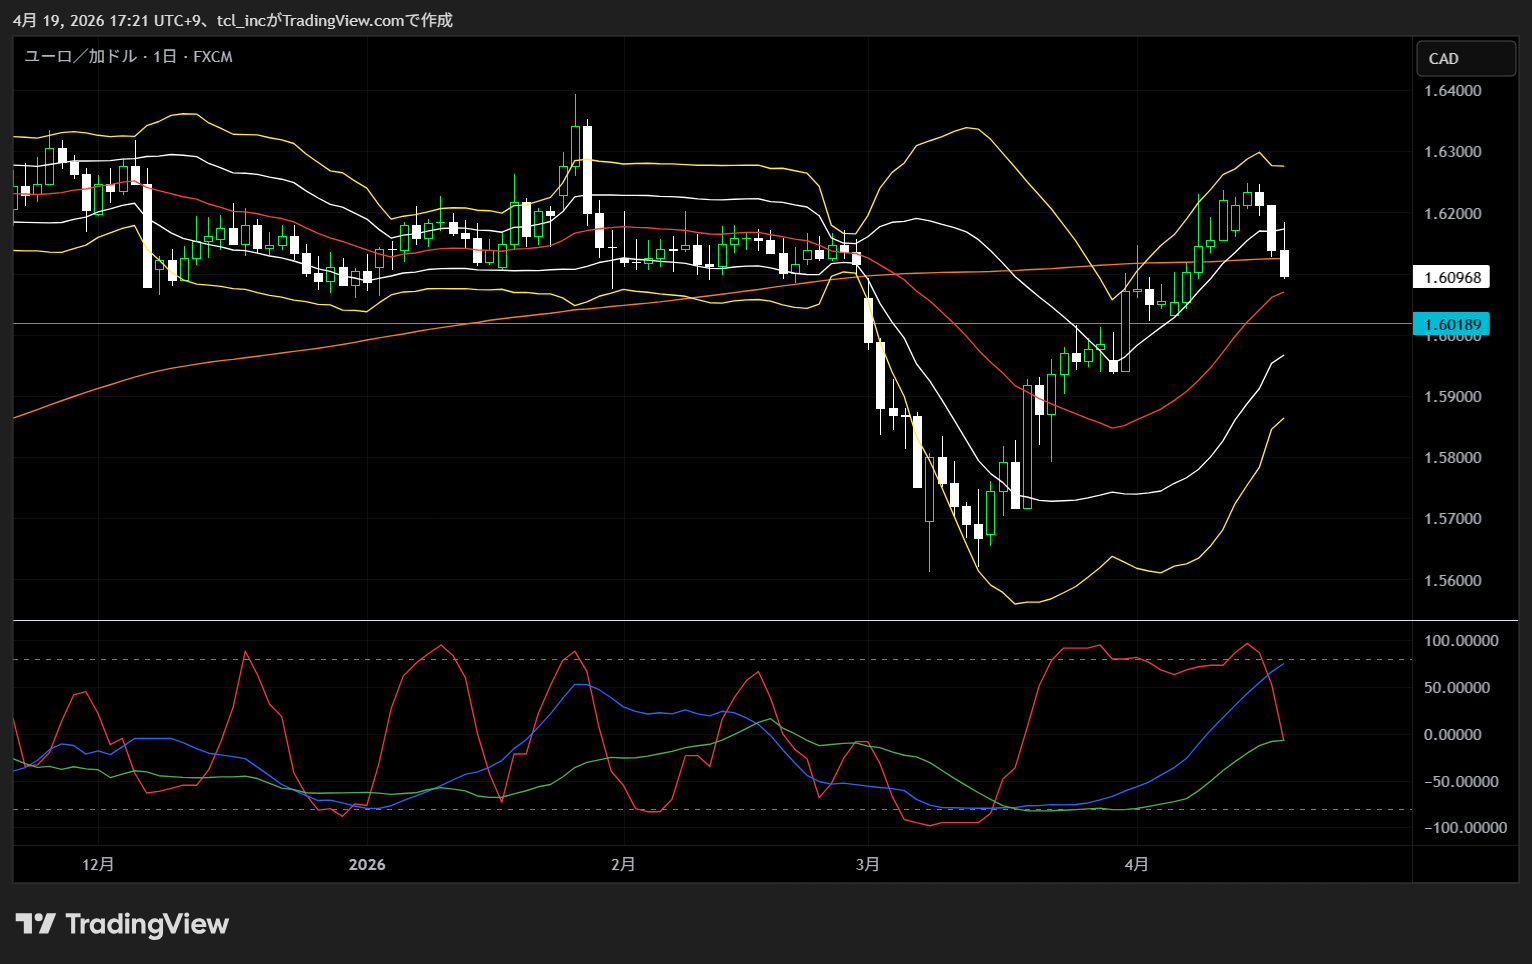The width and height of the screenshot is (1532, 964).
Task: Click the 1.59000 price axis label
Action: tap(1452, 397)
